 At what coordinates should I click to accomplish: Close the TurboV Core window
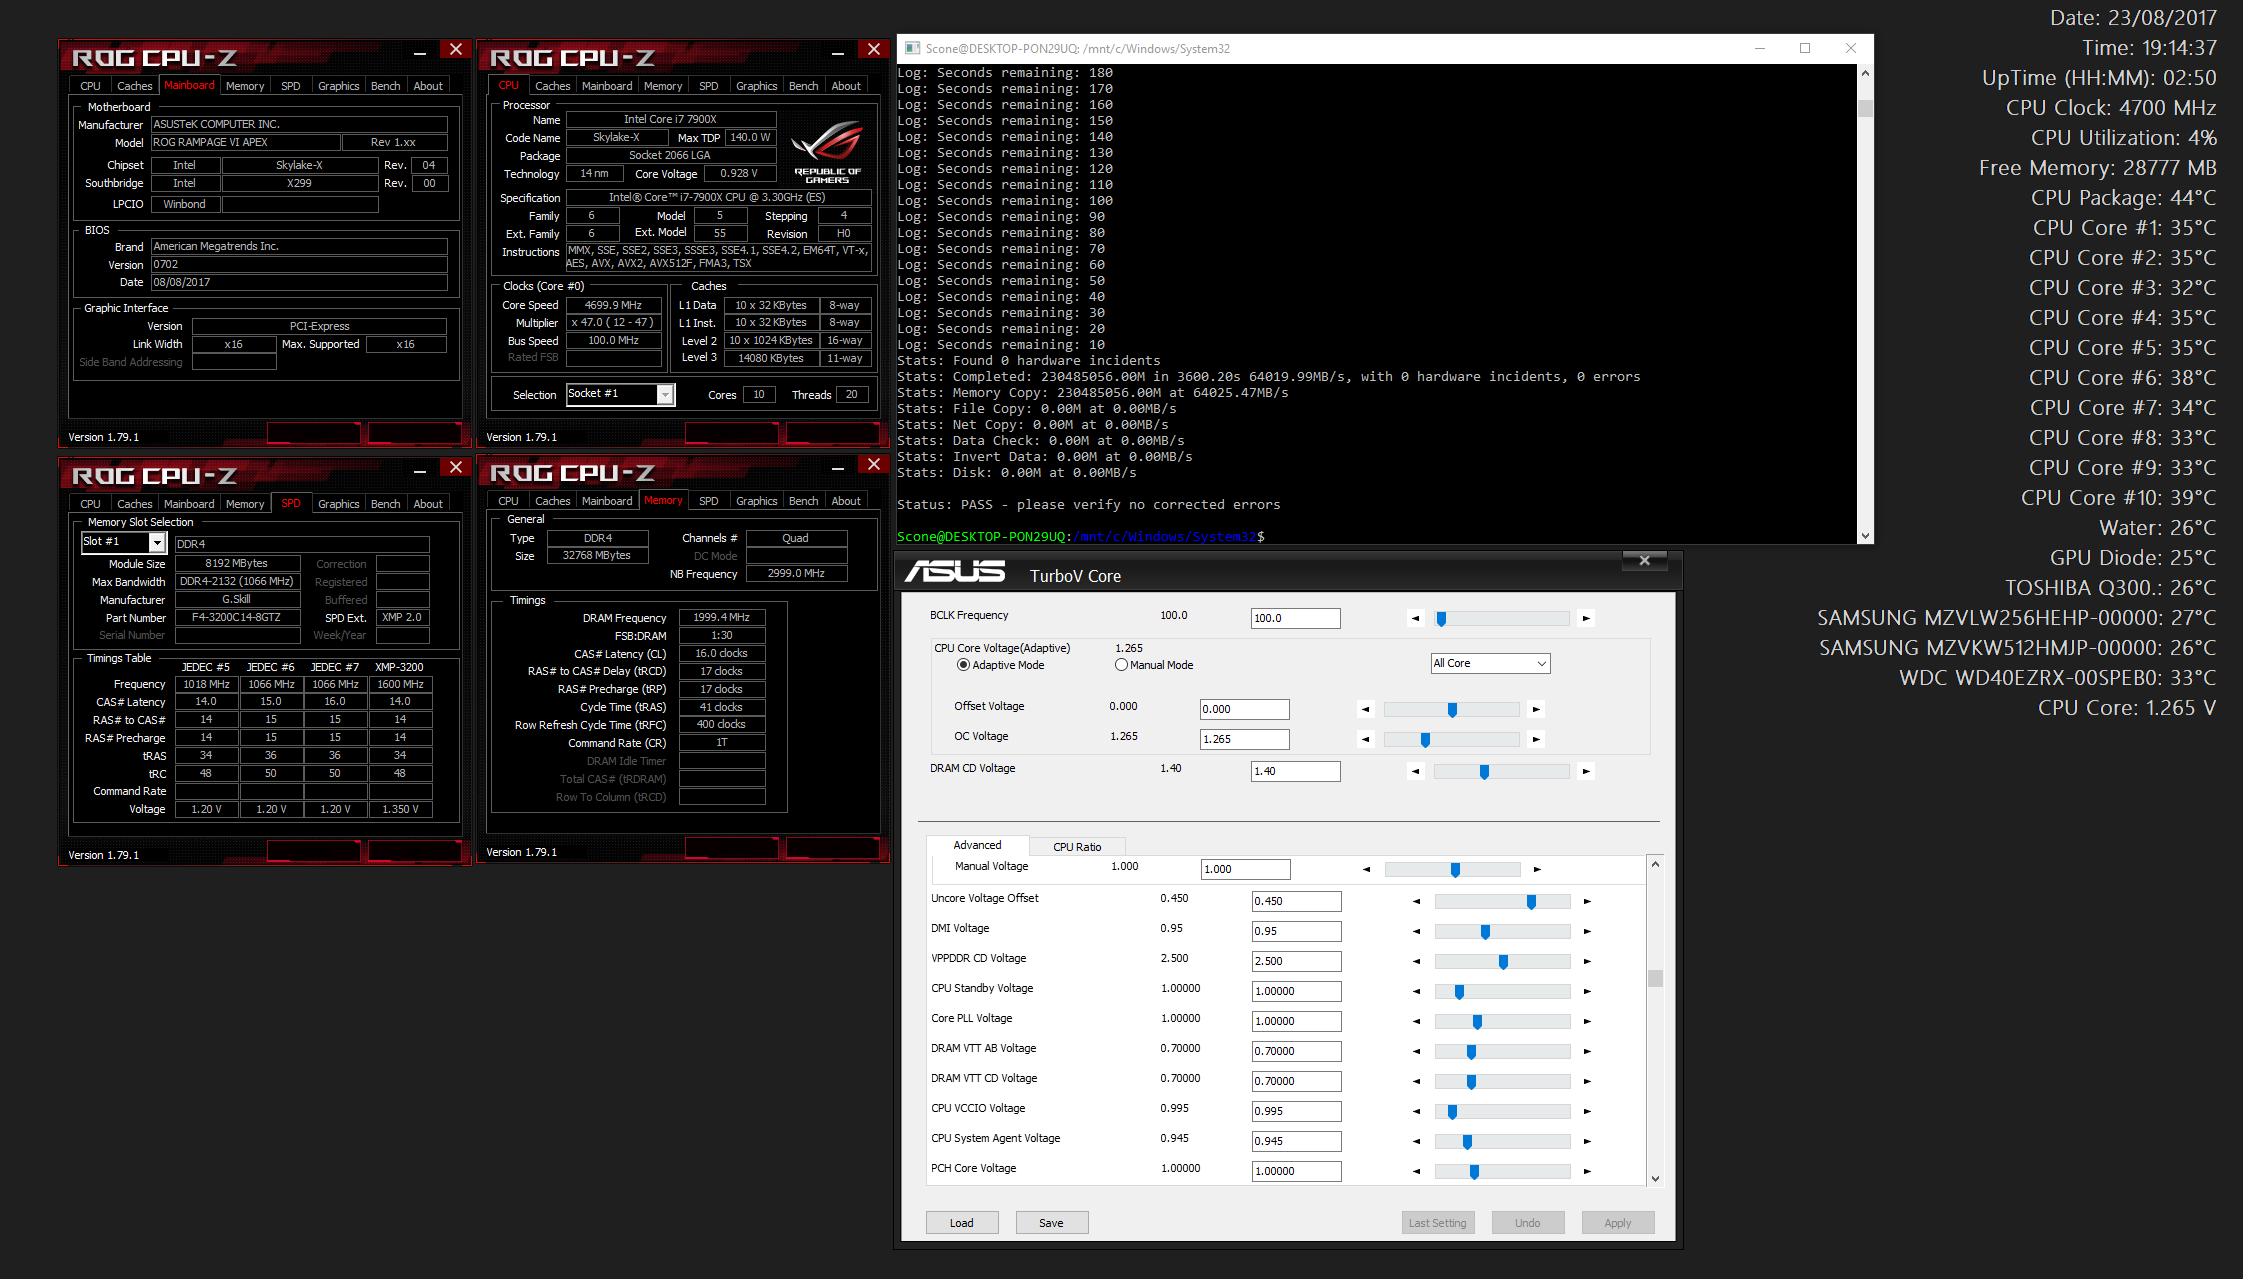tap(1644, 561)
